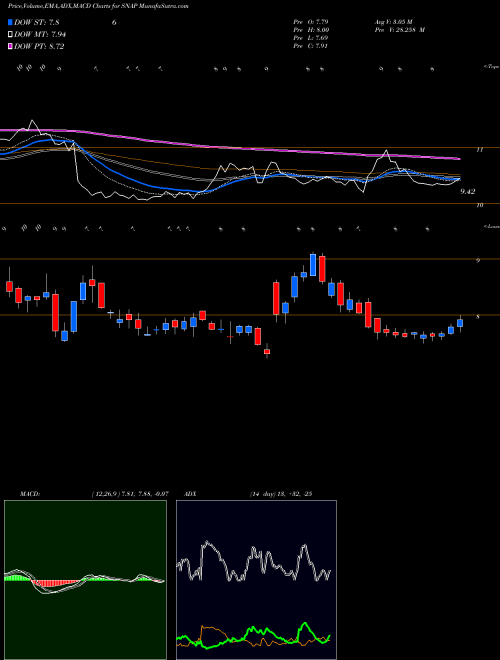The height and width of the screenshot is (660, 500).
Task: Click the 'ADX' panel heading
Action: 191,493
